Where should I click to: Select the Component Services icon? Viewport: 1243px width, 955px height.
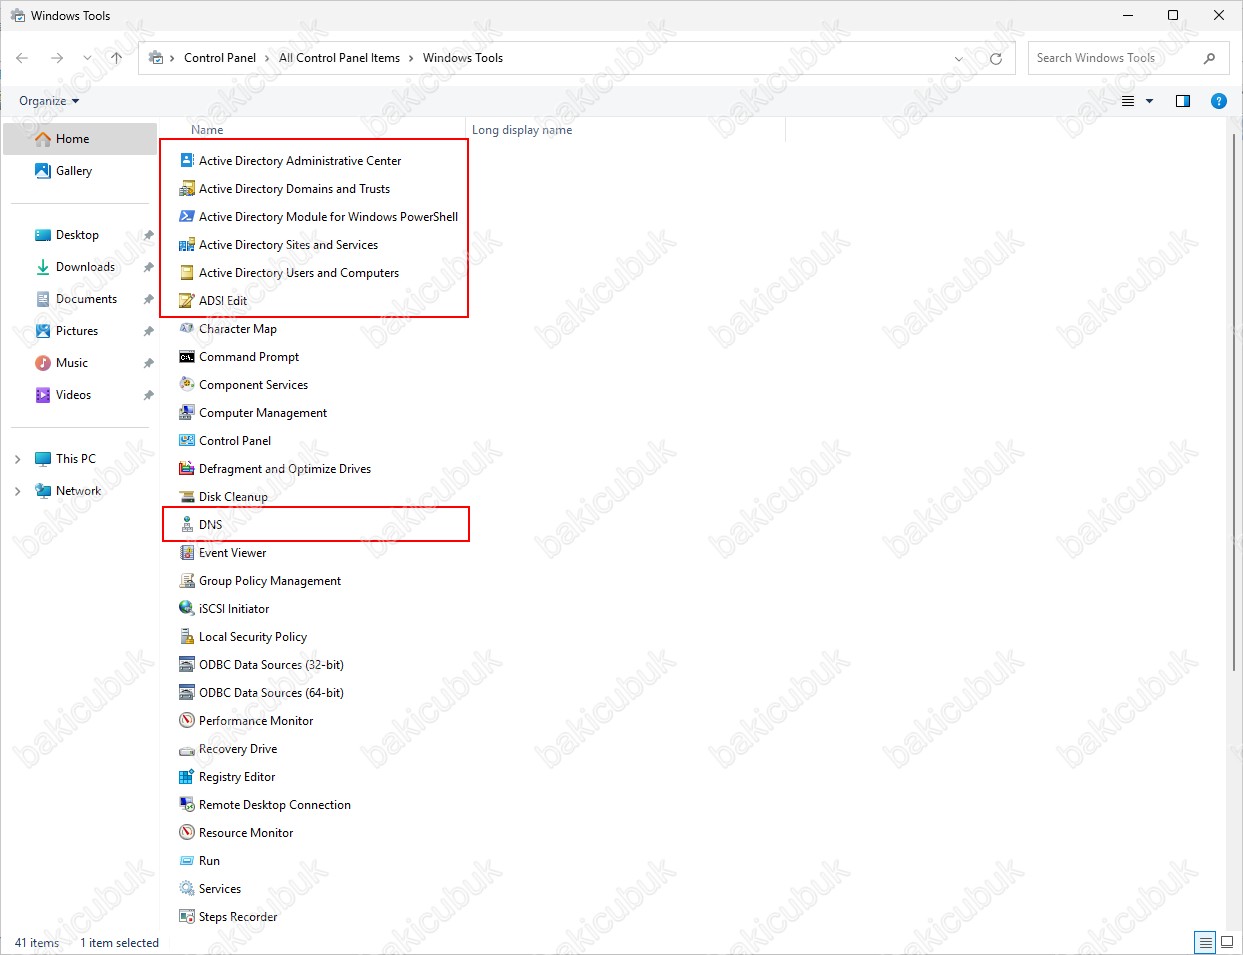tap(187, 384)
